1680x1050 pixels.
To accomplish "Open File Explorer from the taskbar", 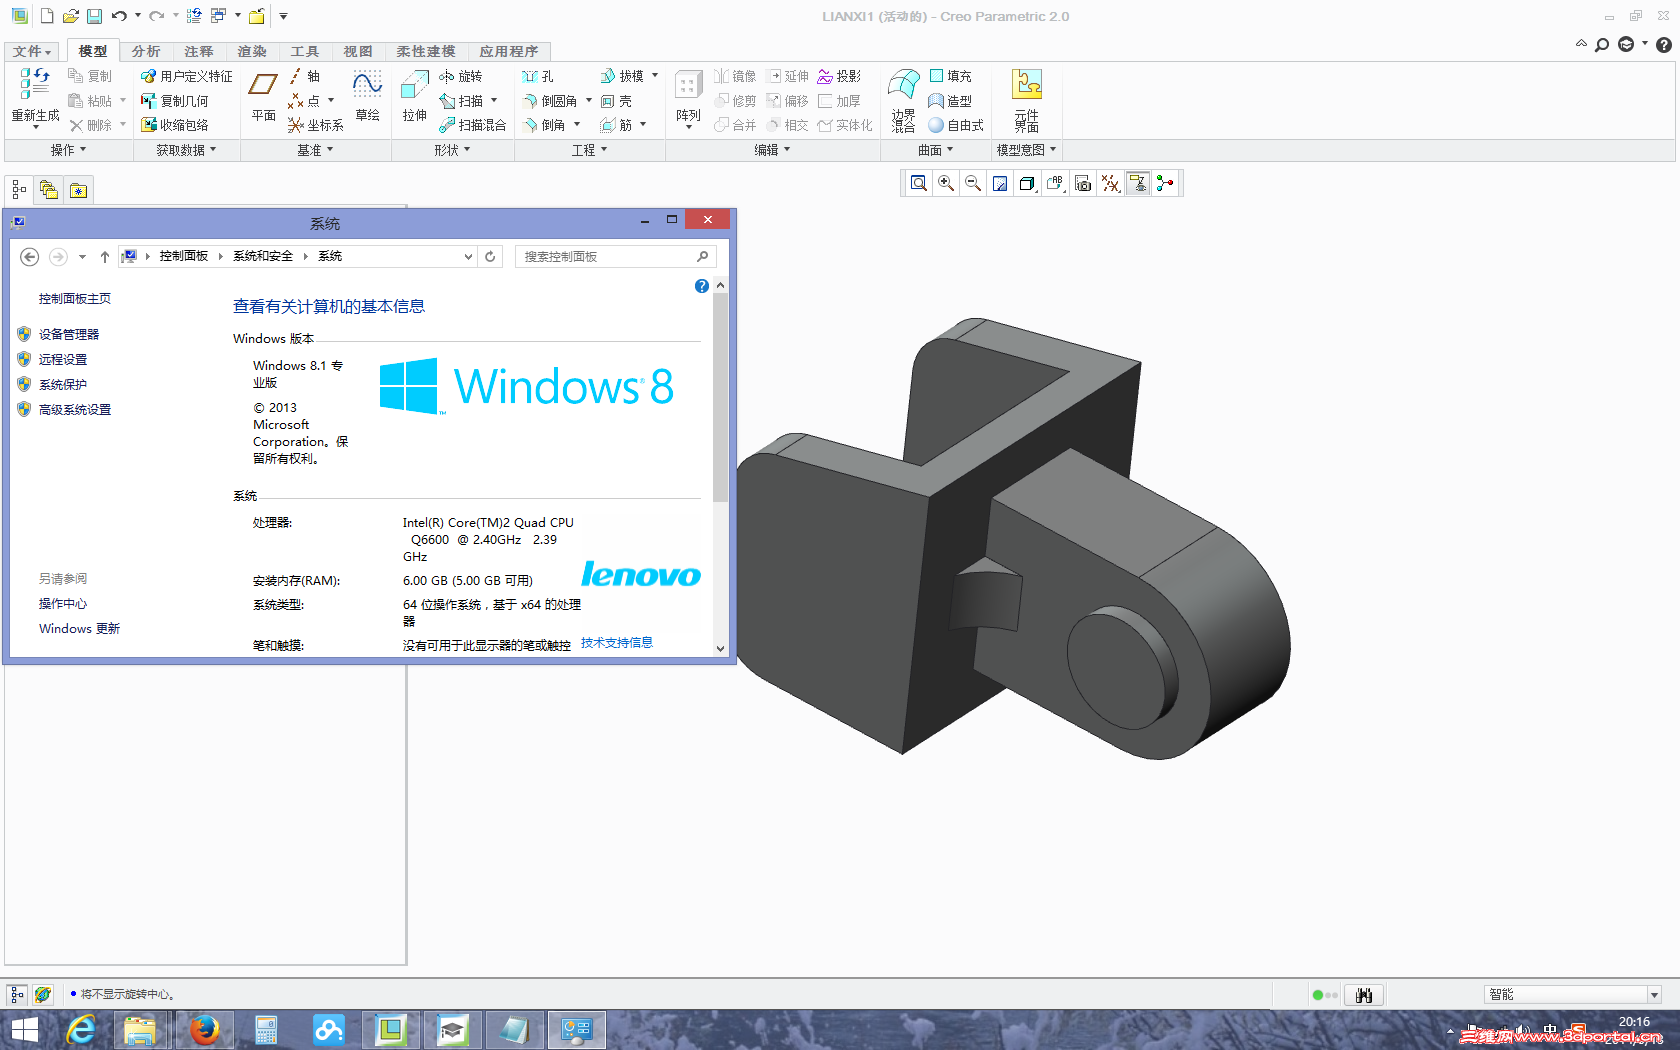I will (x=141, y=1030).
